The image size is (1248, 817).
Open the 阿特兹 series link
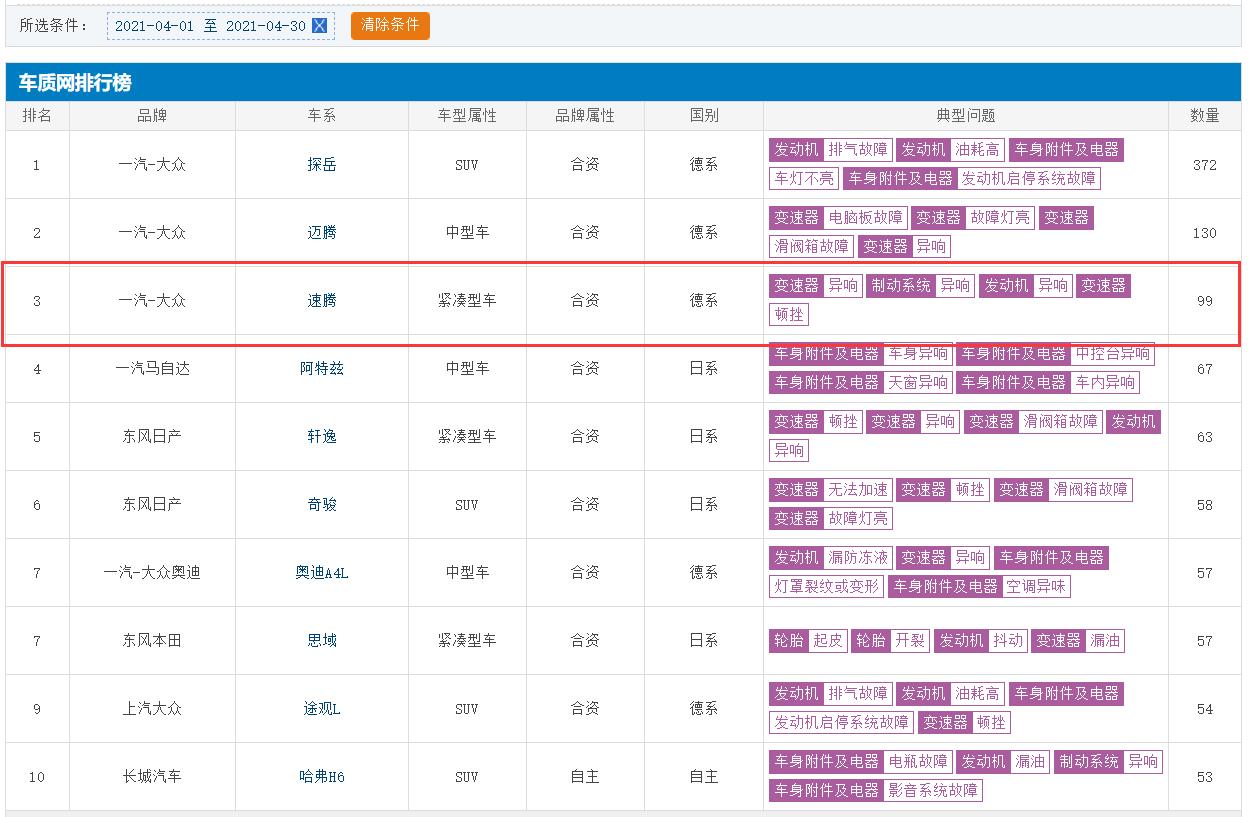(x=322, y=369)
